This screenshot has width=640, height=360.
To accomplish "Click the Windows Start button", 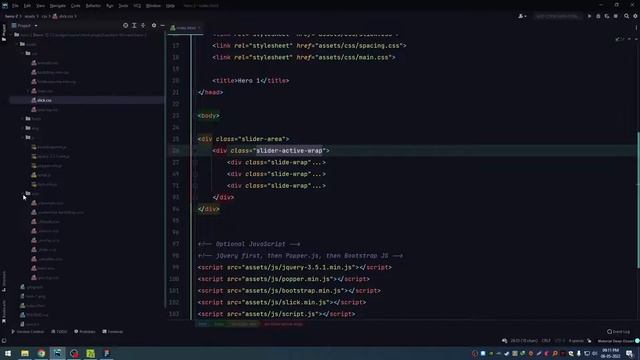I will [x=7, y=353].
